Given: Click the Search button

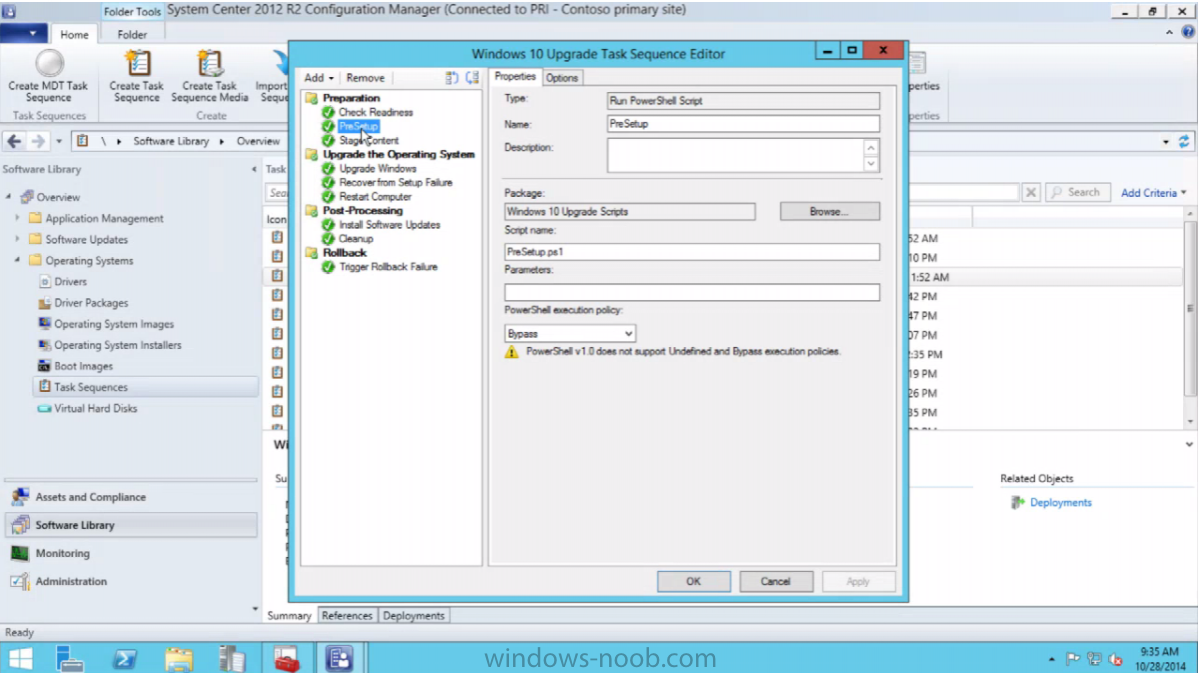Looking at the screenshot, I should [x=1076, y=192].
